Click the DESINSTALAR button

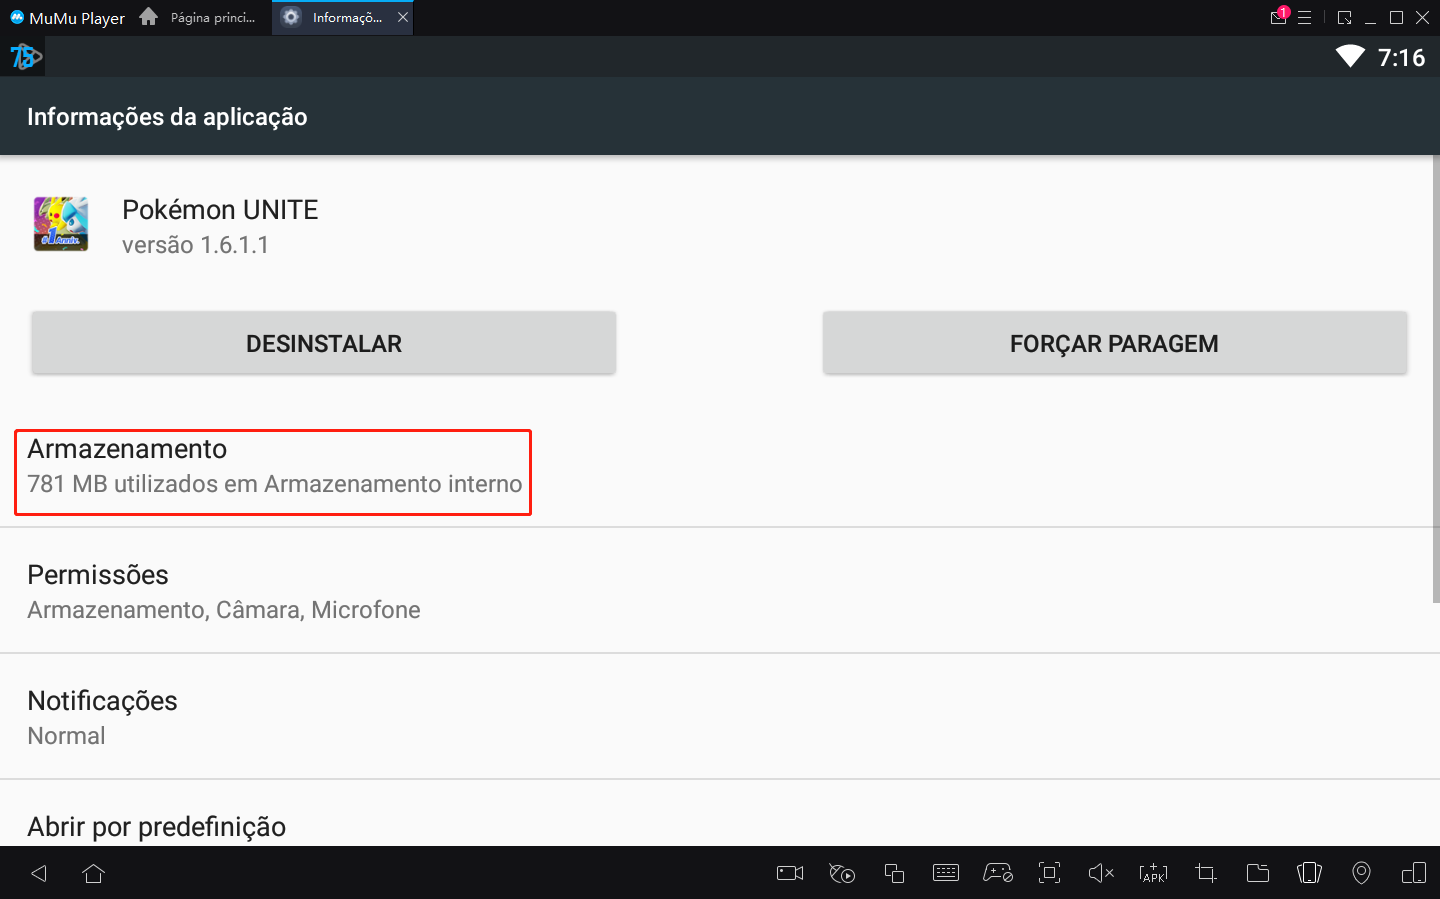tap(324, 343)
